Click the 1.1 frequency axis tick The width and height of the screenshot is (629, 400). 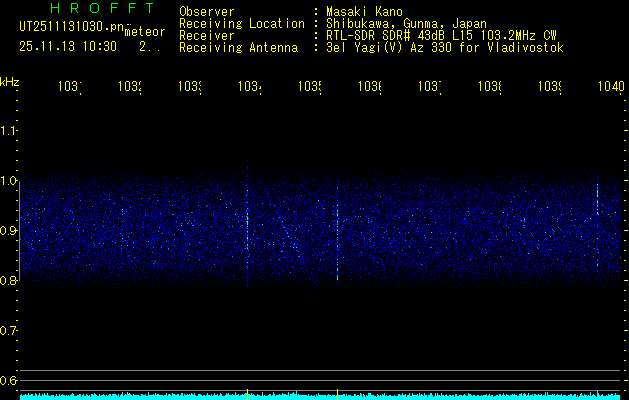pos(9,131)
